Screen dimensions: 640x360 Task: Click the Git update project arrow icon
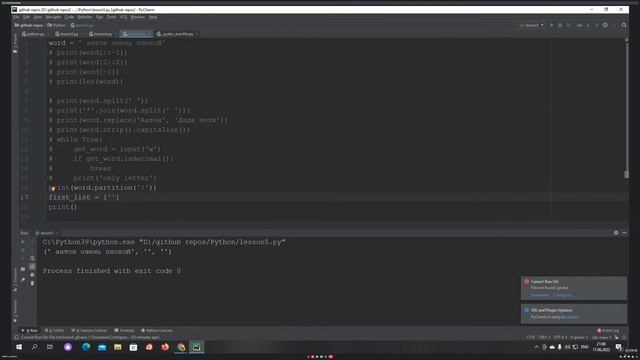pyautogui.click(x=588, y=25)
